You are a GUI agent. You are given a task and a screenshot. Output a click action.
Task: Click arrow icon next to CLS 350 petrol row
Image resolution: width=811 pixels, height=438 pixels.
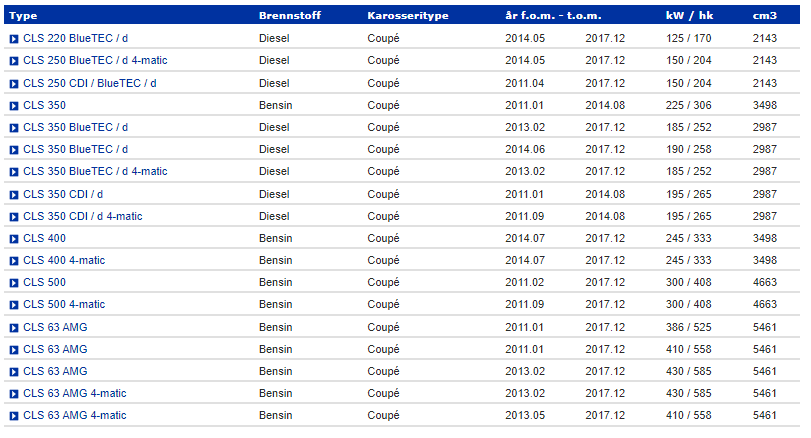[x=14, y=106]
